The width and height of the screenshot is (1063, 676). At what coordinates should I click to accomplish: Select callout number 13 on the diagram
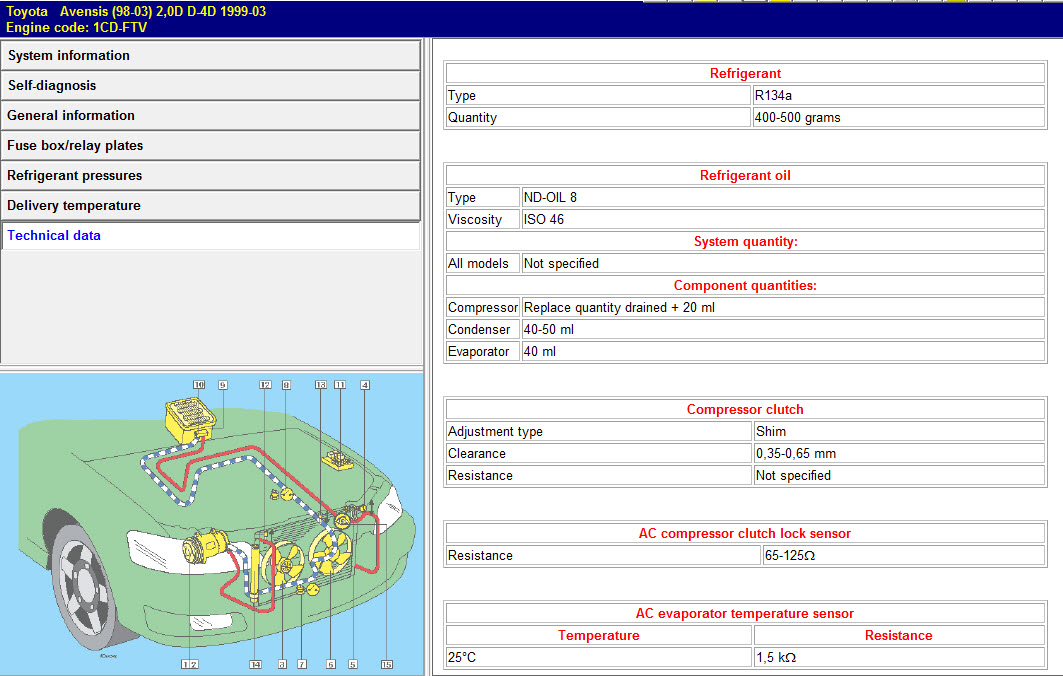[x=320, y=385]
